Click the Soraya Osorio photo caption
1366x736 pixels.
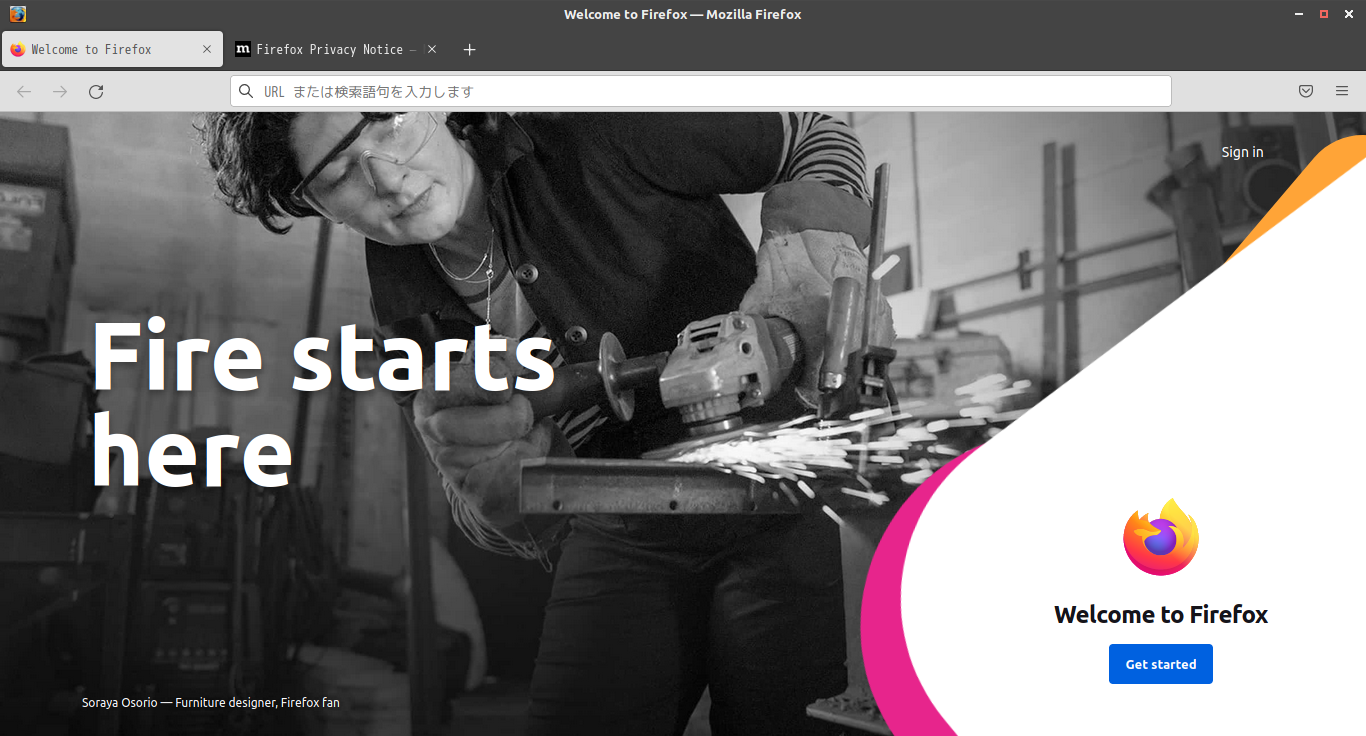pyautogui.click(x=211, y=702)
